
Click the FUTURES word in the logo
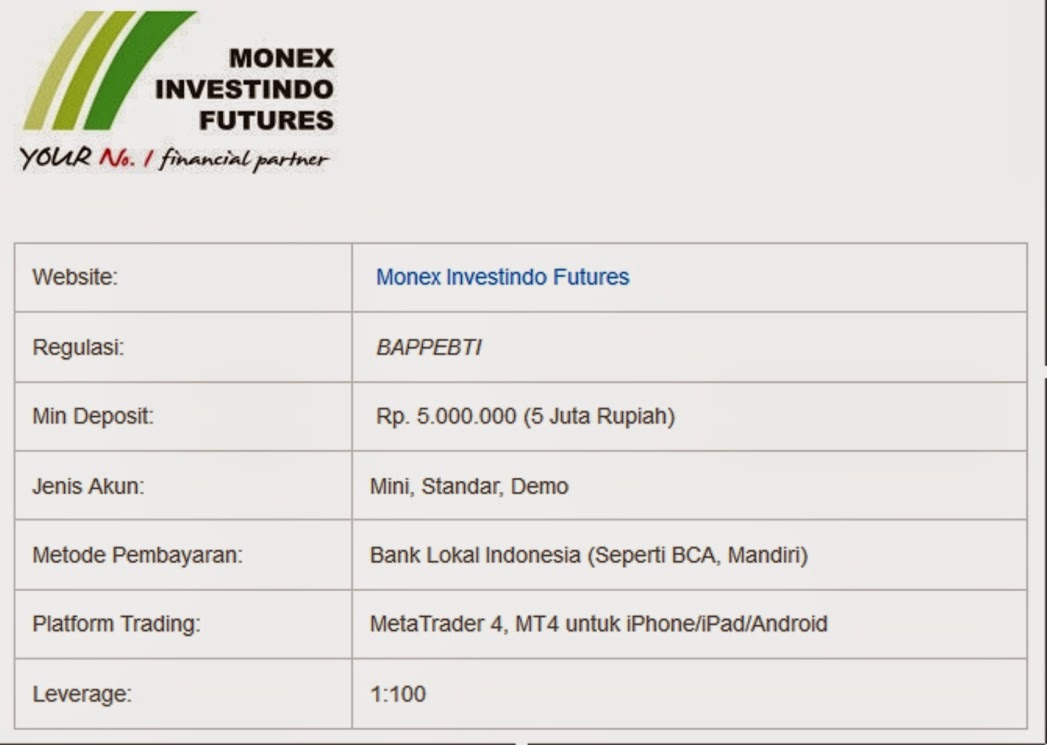(266, 120)
